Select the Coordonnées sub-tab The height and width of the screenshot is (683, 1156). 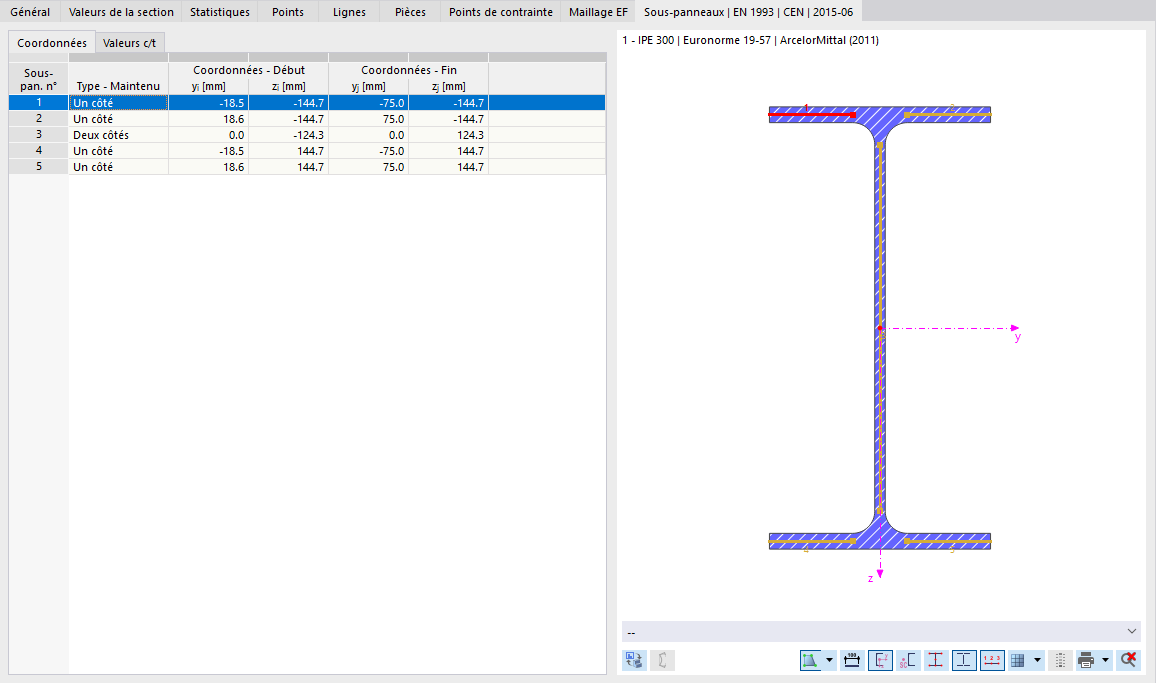(52, 43)
